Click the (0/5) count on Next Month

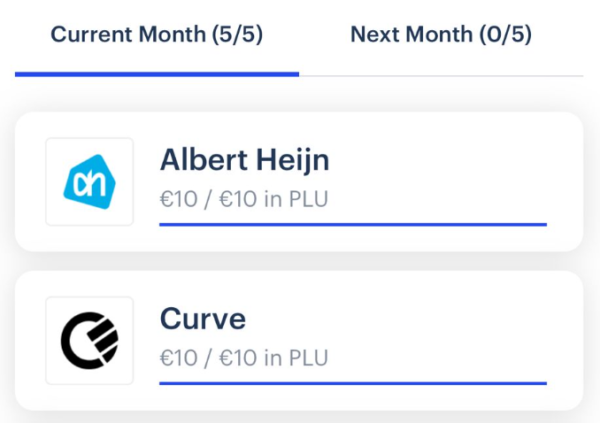click(x=505, y=35)
